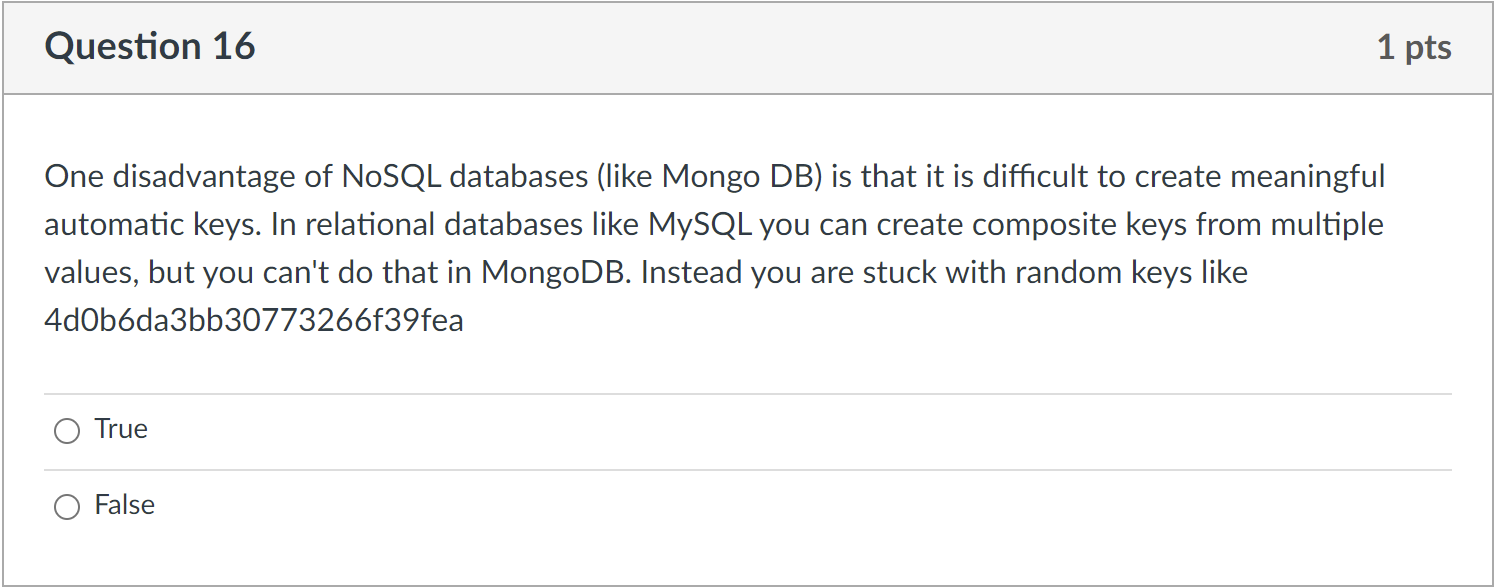
Task: Click the True answer label
Action: point(120,428)
